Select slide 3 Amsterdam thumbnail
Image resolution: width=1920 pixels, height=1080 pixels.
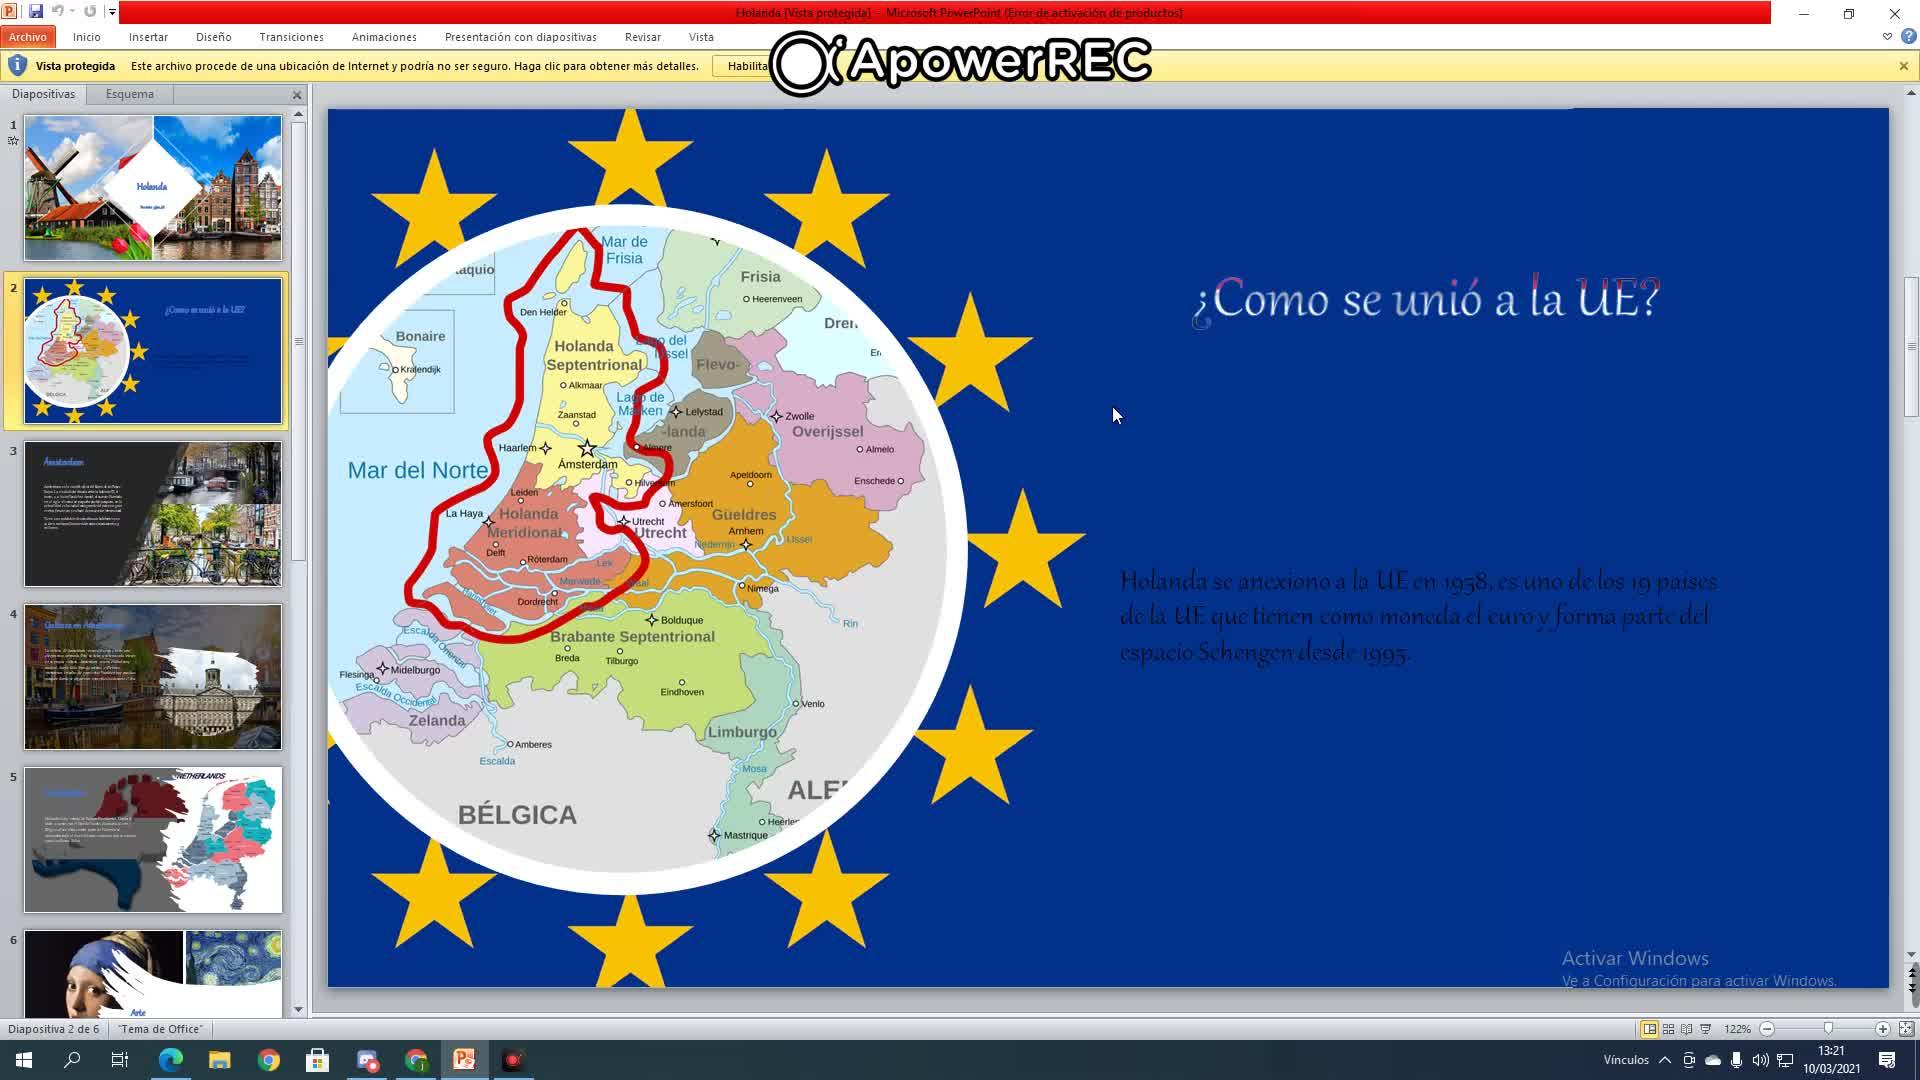[x=153, y=514]
